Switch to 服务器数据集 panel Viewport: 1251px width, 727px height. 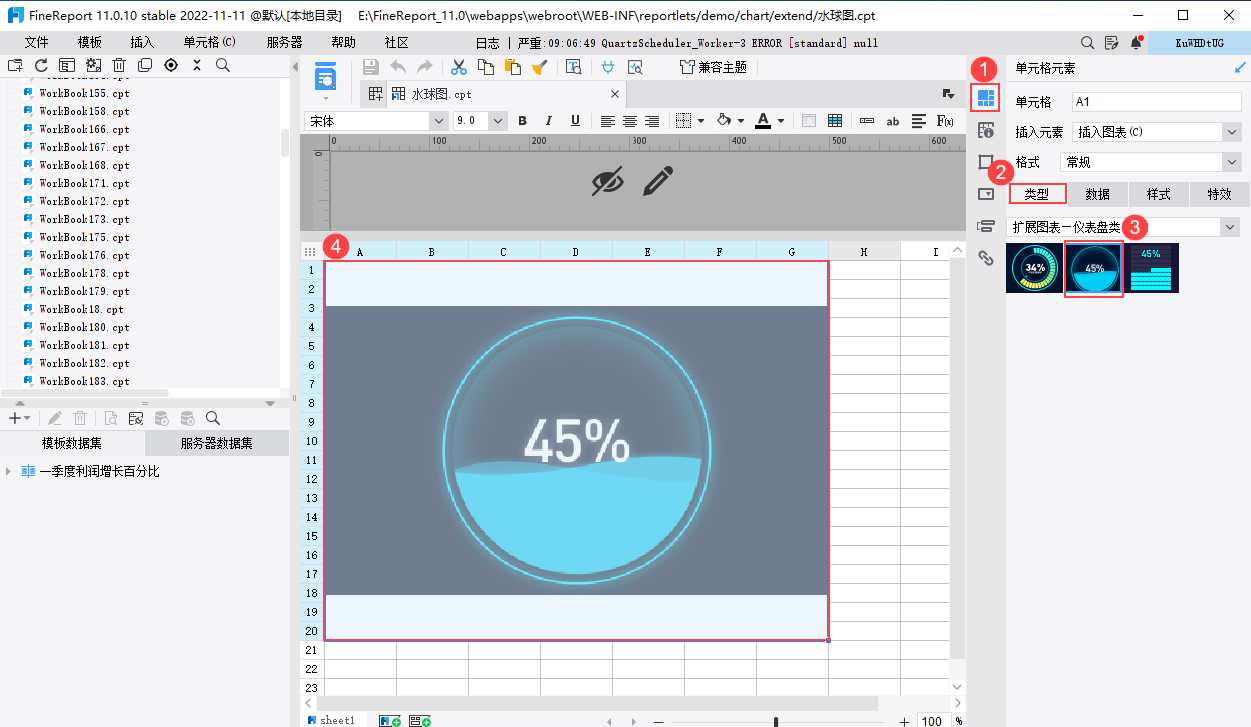tap(216, 443)
